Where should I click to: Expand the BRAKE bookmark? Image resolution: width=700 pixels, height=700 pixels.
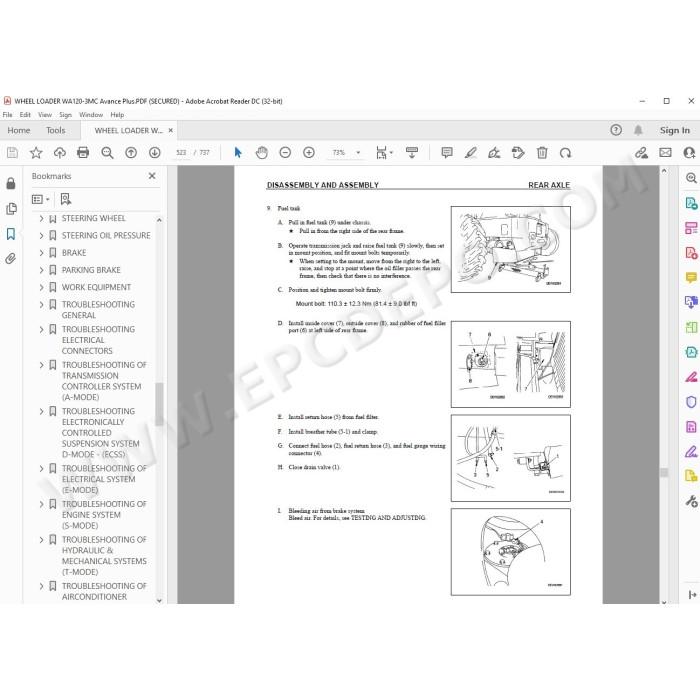coord(41,253)
